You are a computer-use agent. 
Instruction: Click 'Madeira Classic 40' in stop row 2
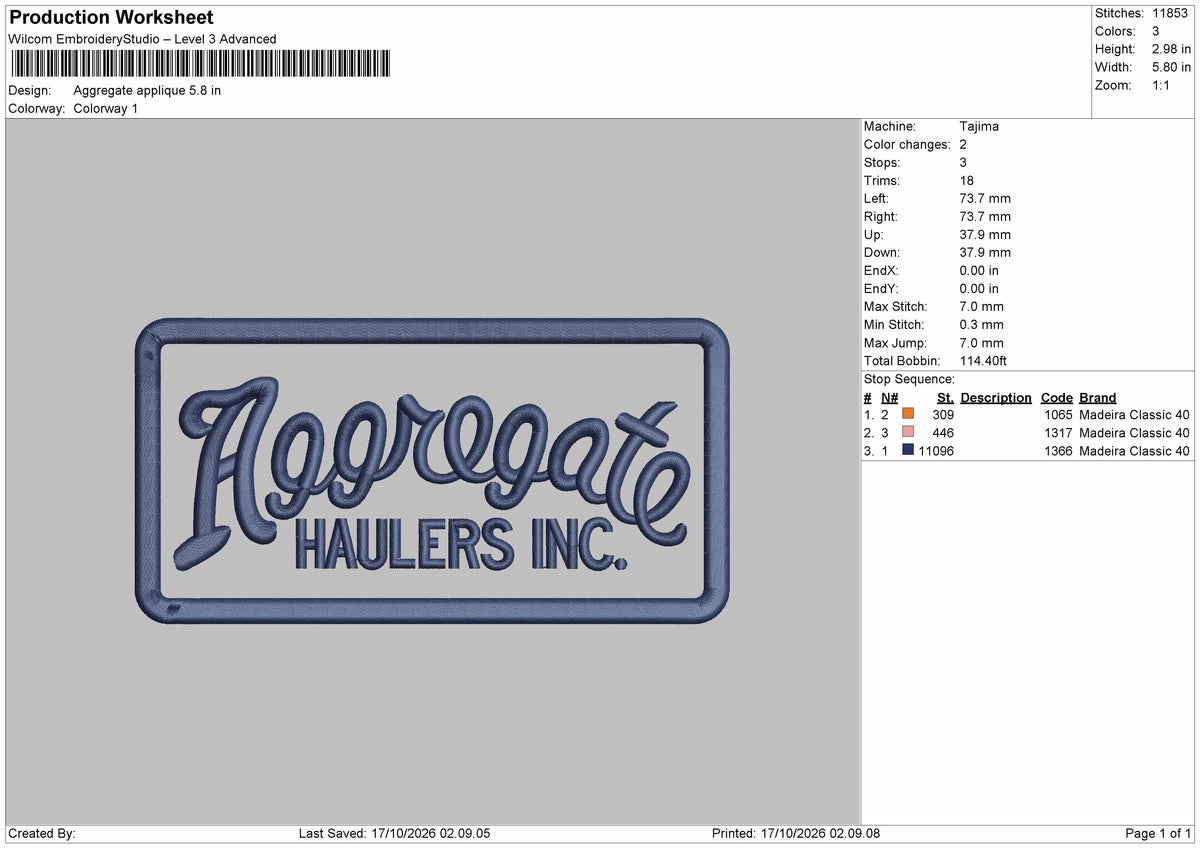1135,433
